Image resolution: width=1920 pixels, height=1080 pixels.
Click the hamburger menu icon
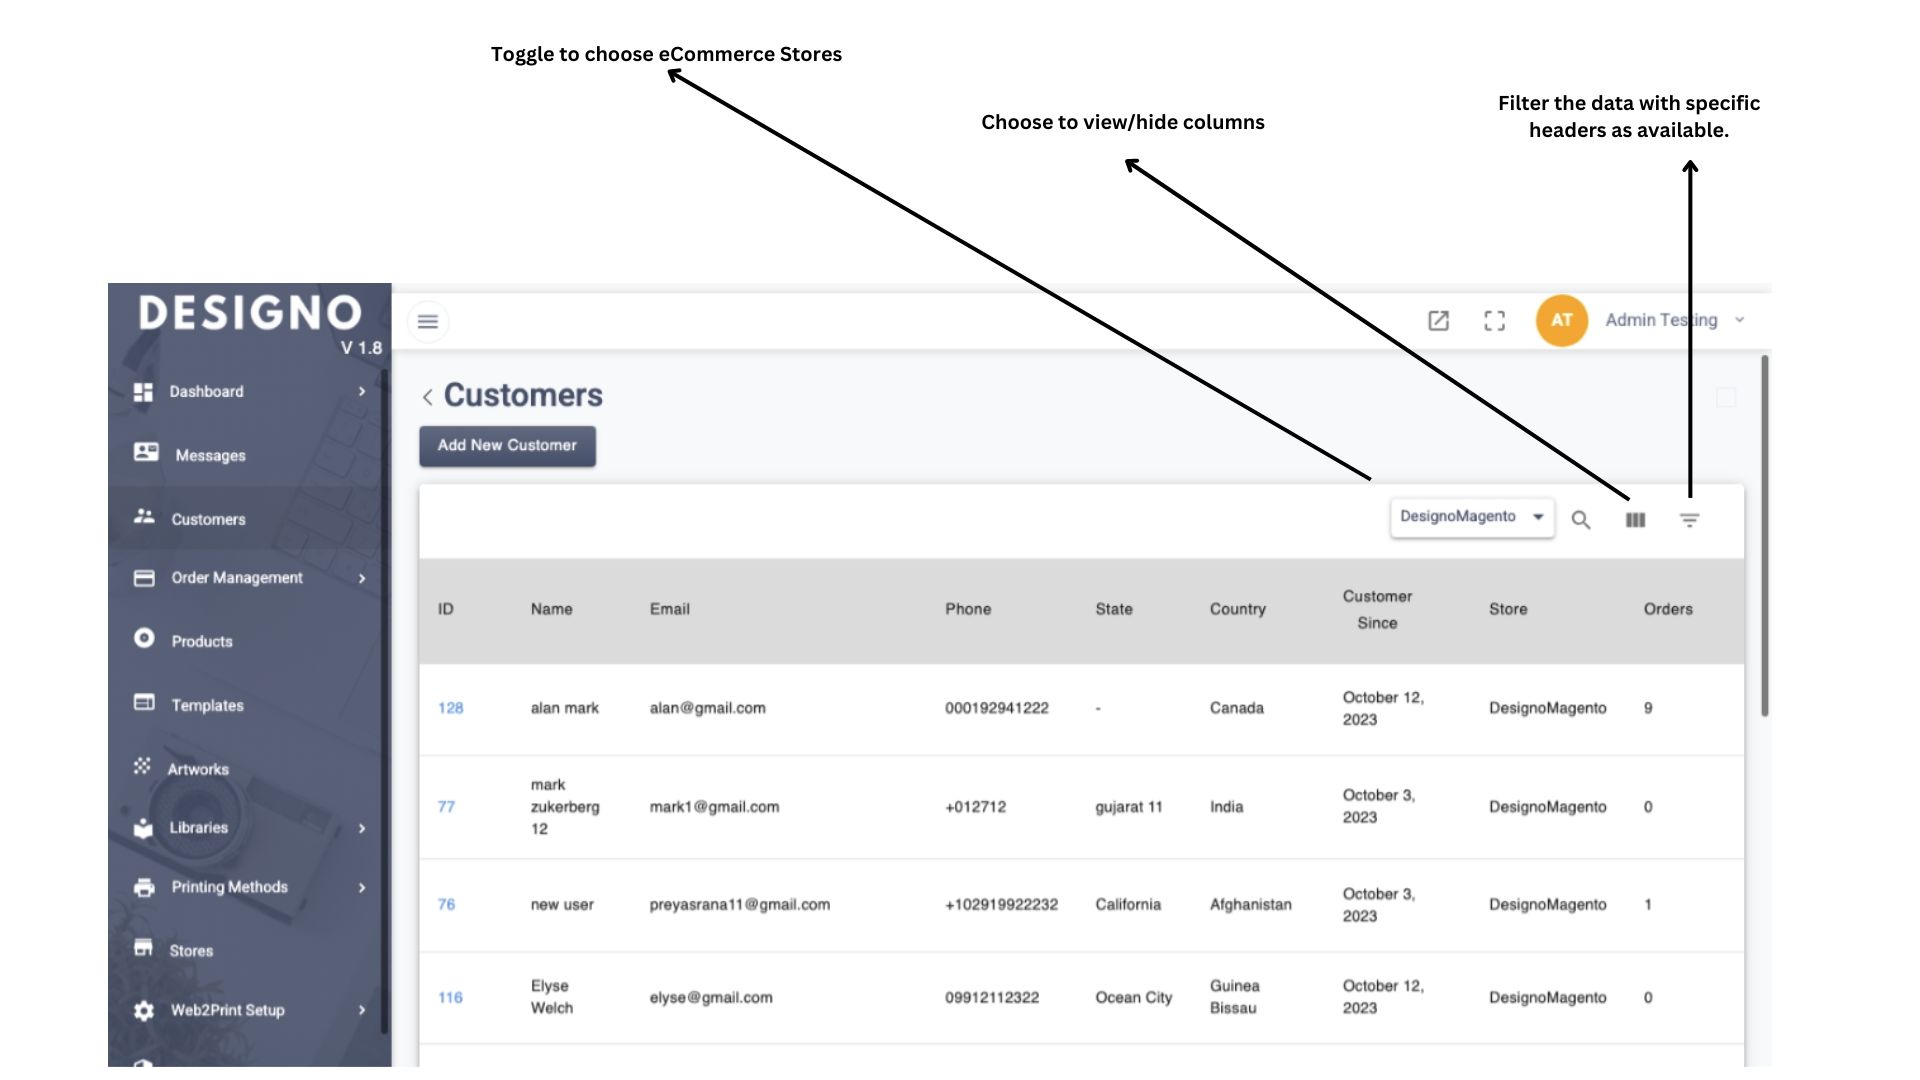428,322
